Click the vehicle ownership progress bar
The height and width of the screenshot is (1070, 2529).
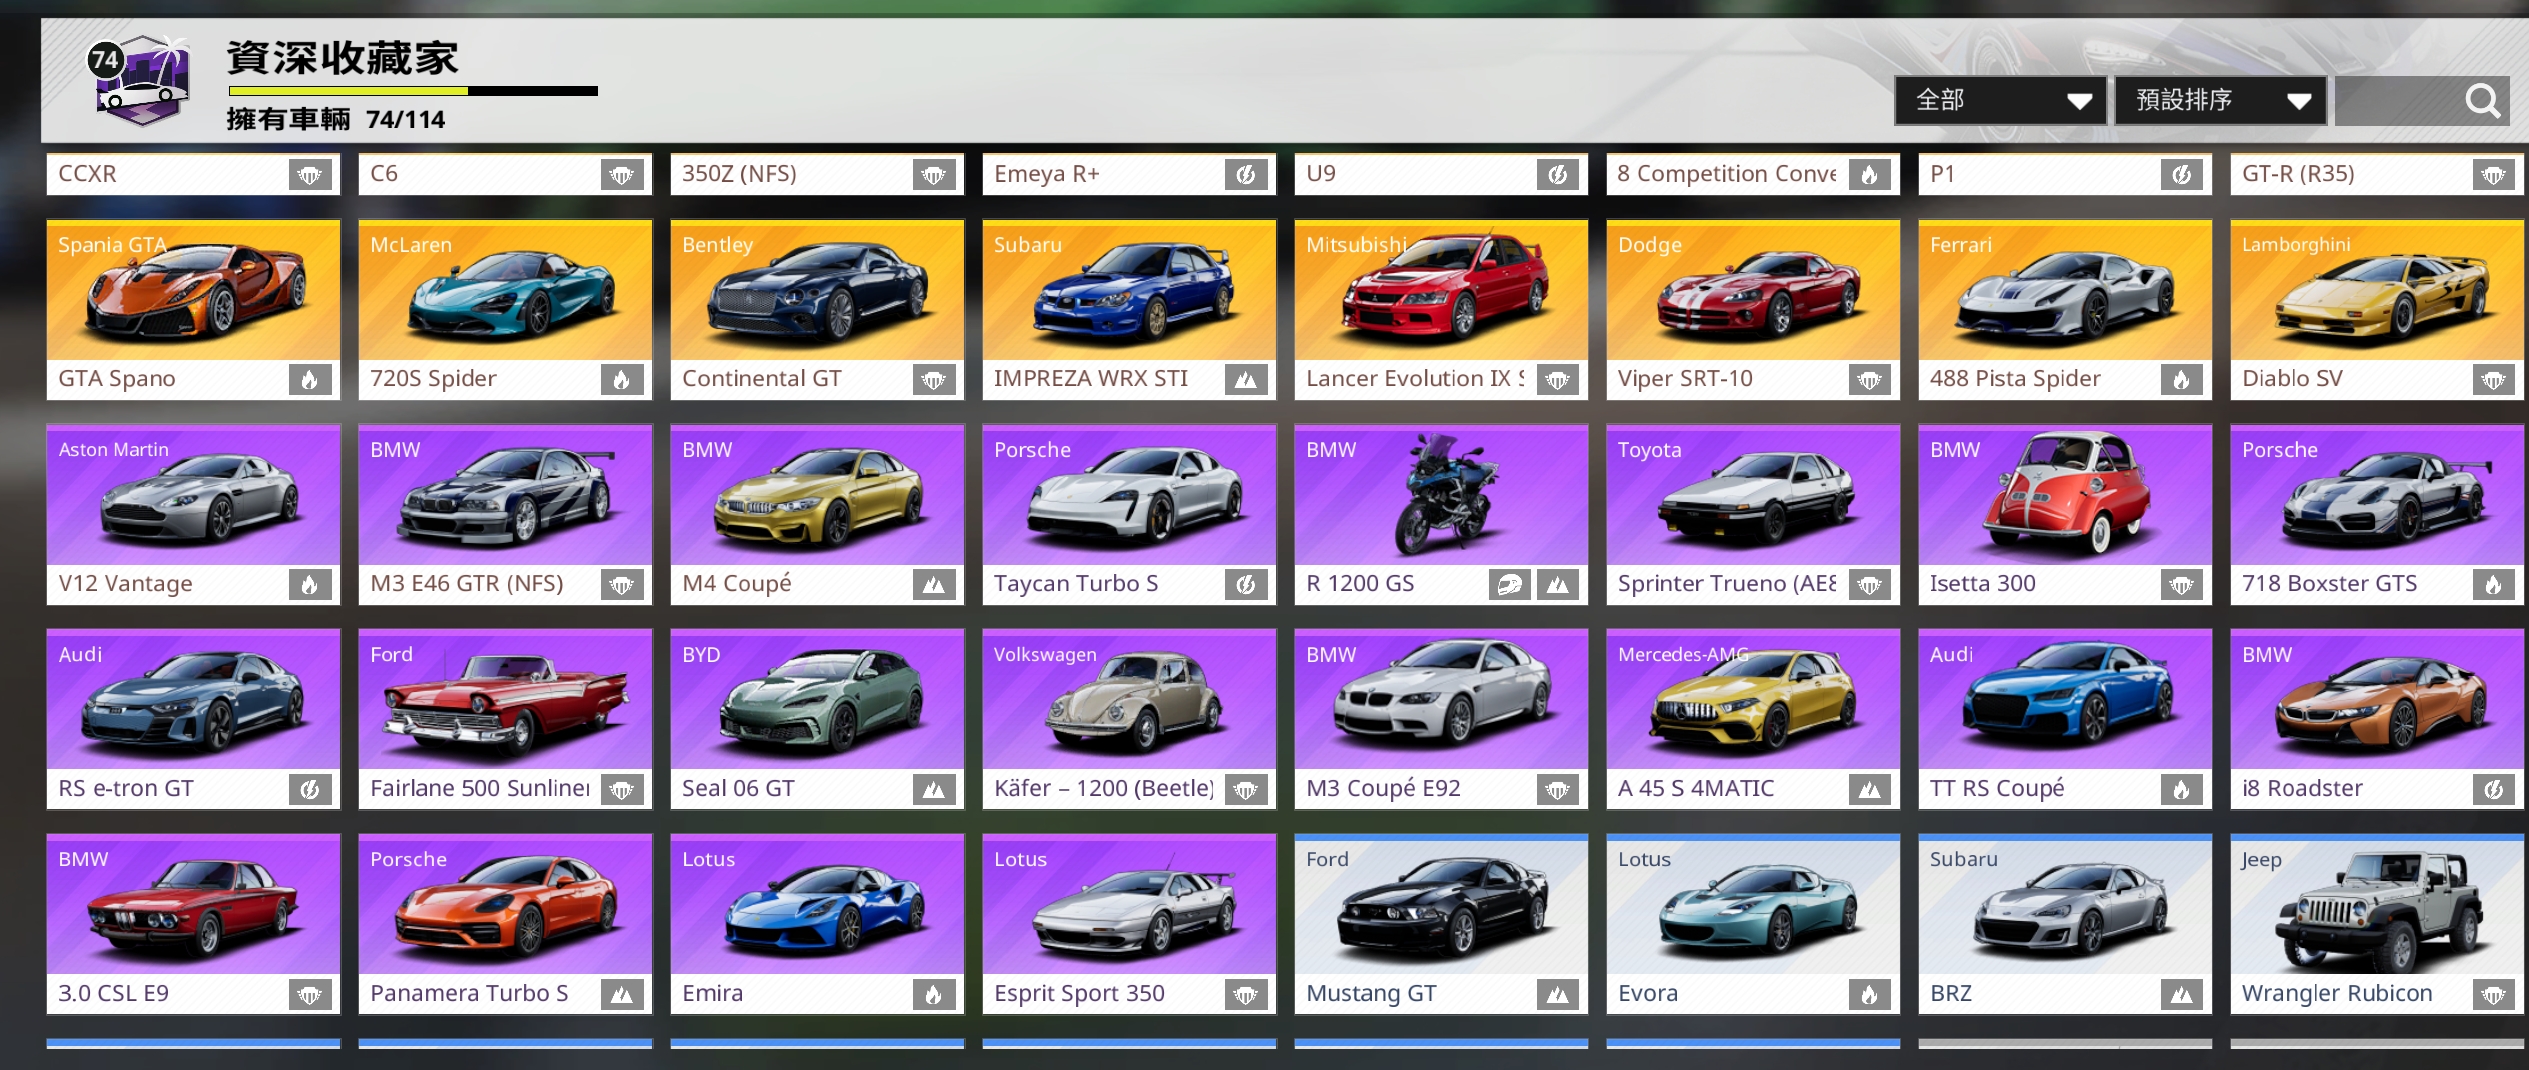(x=412, y=91)
